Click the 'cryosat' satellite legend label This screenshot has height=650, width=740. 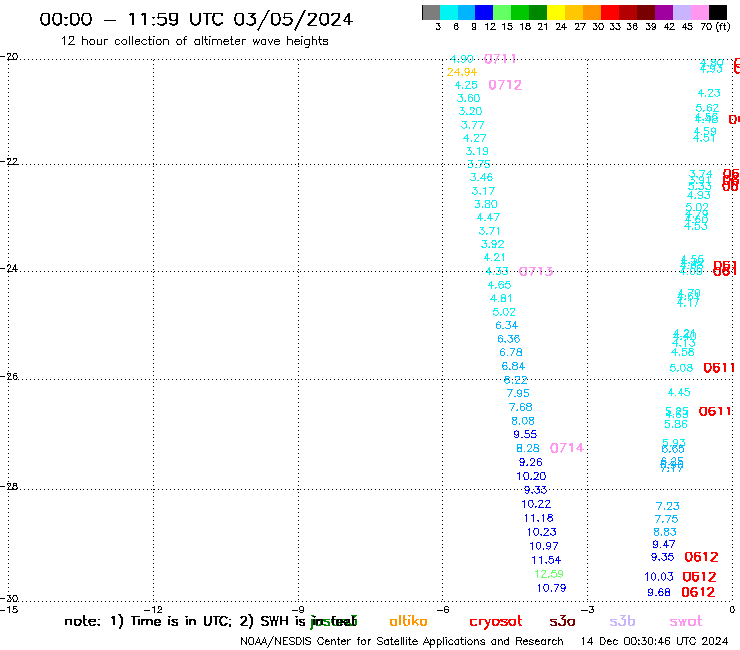[496, 622]
